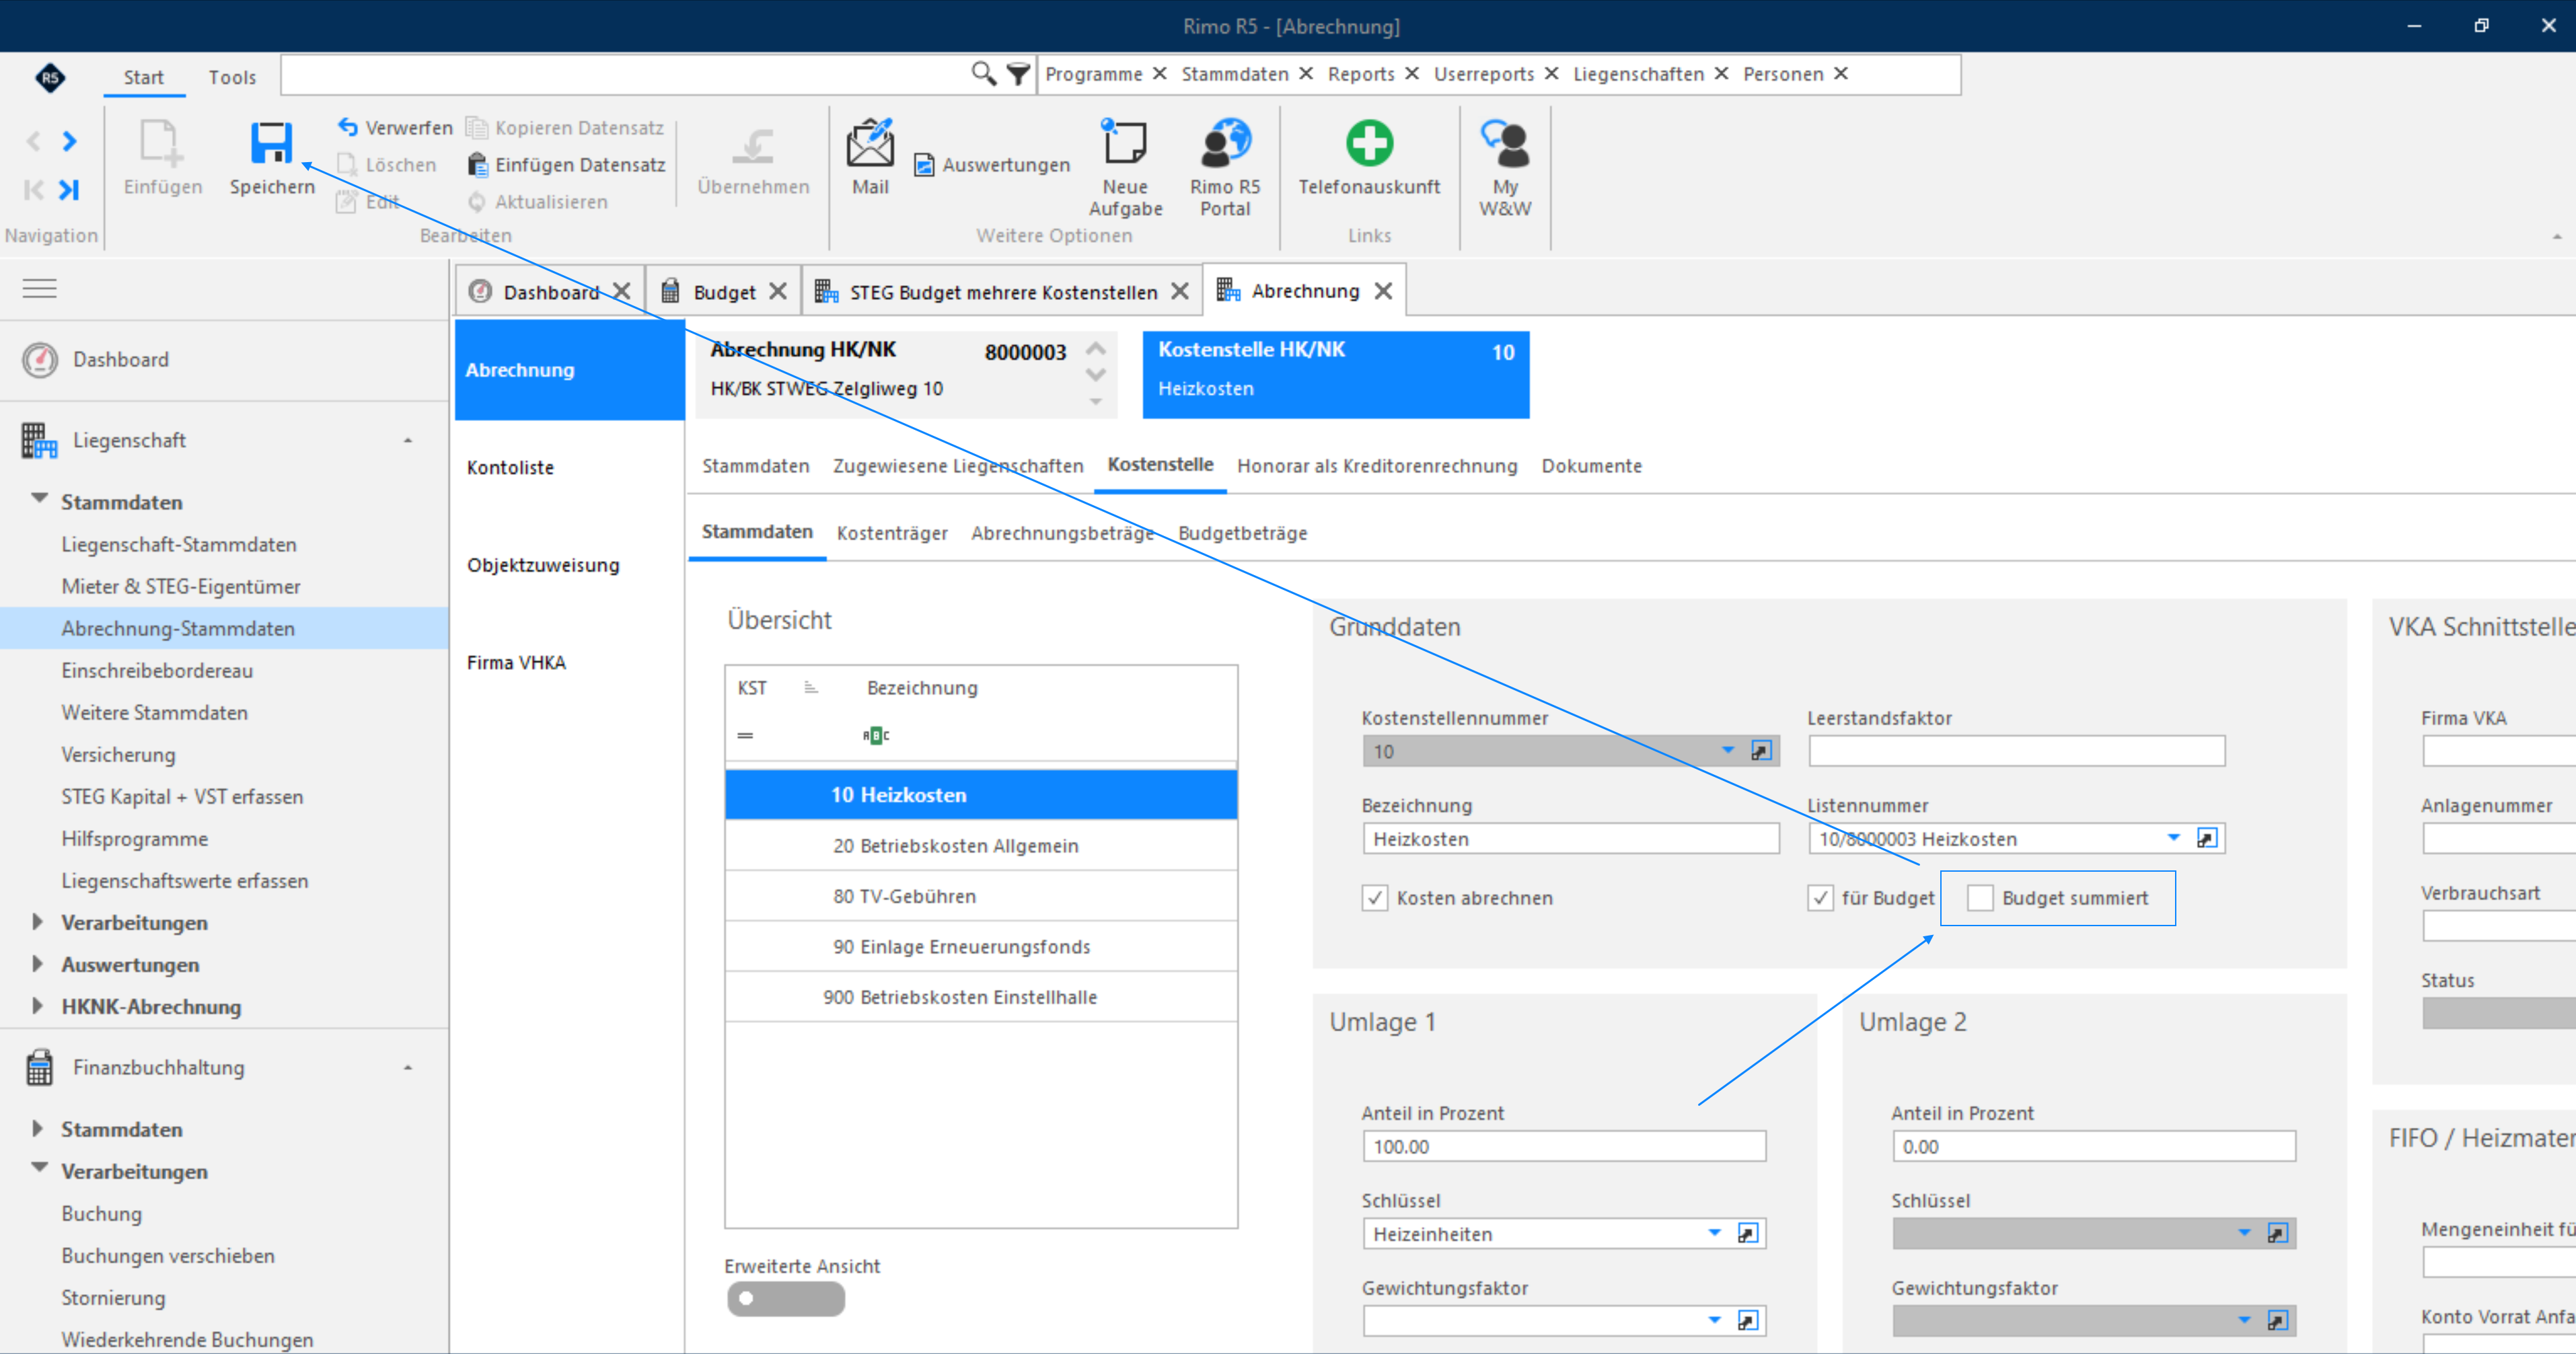Switch to Zugewiesene Liegenschaften tab
The width and height of the screenshot is (2576, 1354).
(958, 465)
